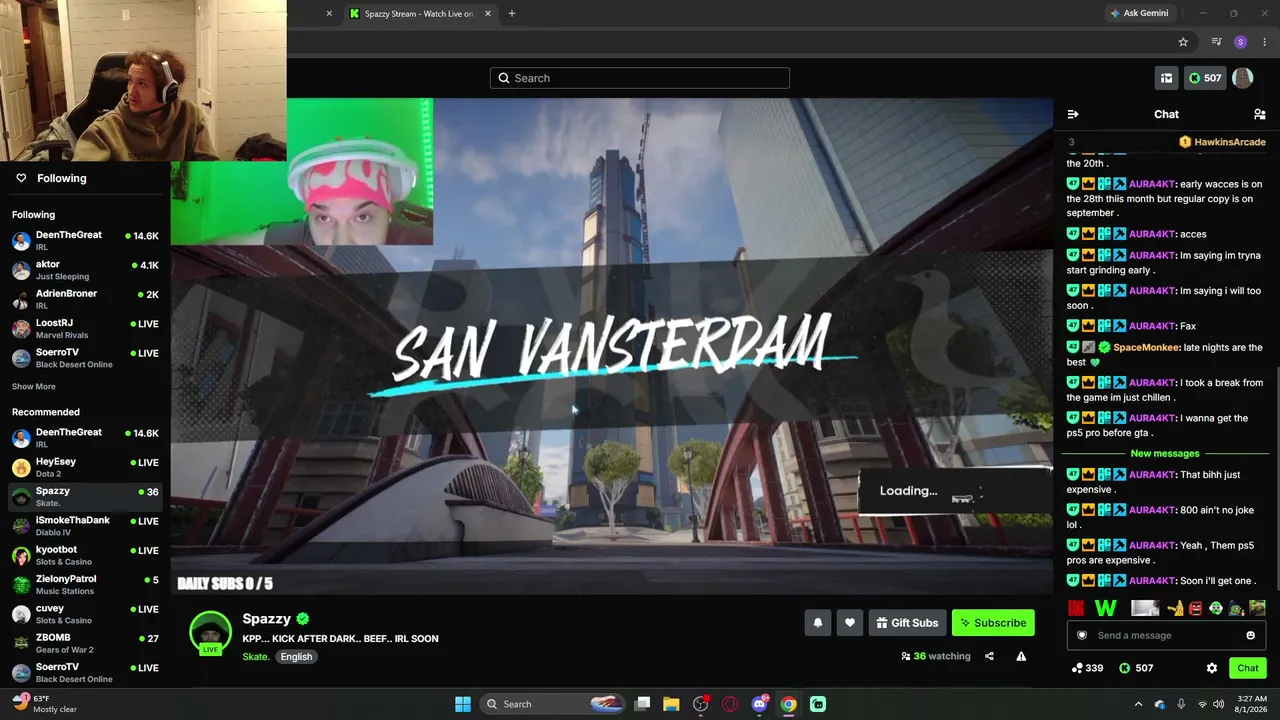Open HawkinsArcade top gifter name
This screenshot has width=1280, height=720.
point(1230,142)
